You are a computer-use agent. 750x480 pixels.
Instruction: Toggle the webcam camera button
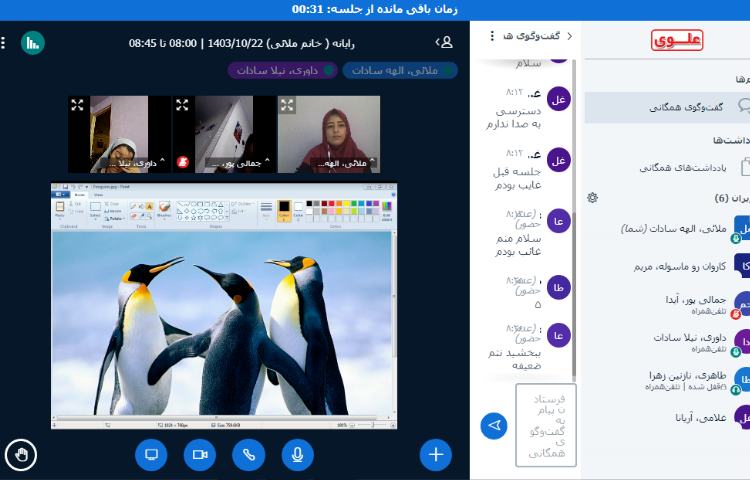point(200,455)
